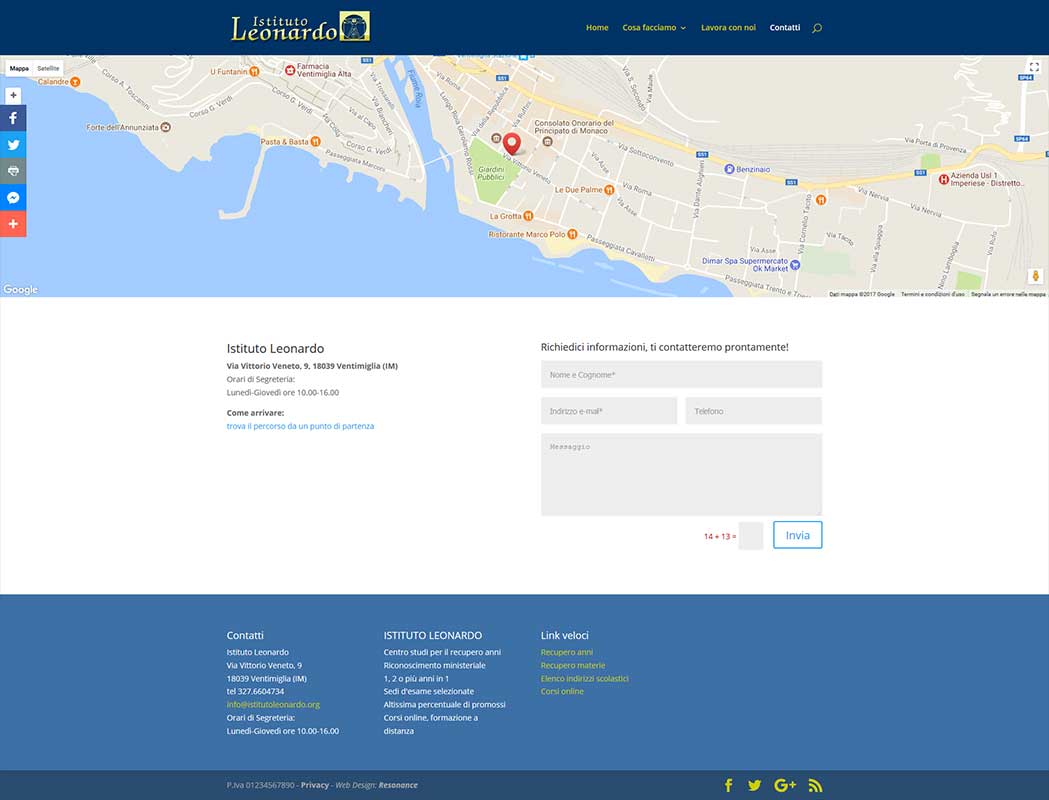This screenshot has width=1049, height=800.
Task: Open the trova il percorso directions link
Action: 300,426
